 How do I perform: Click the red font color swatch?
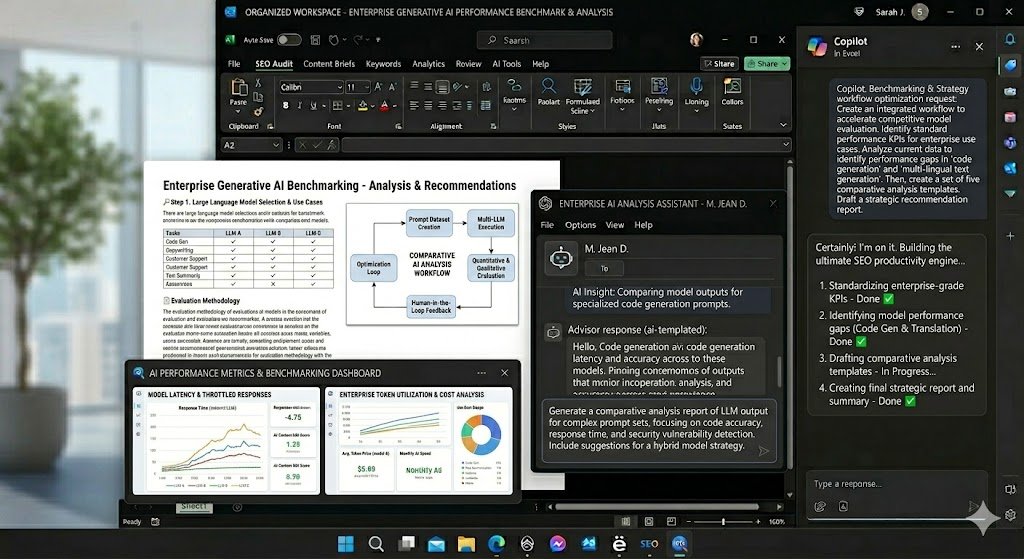point(385,105)
